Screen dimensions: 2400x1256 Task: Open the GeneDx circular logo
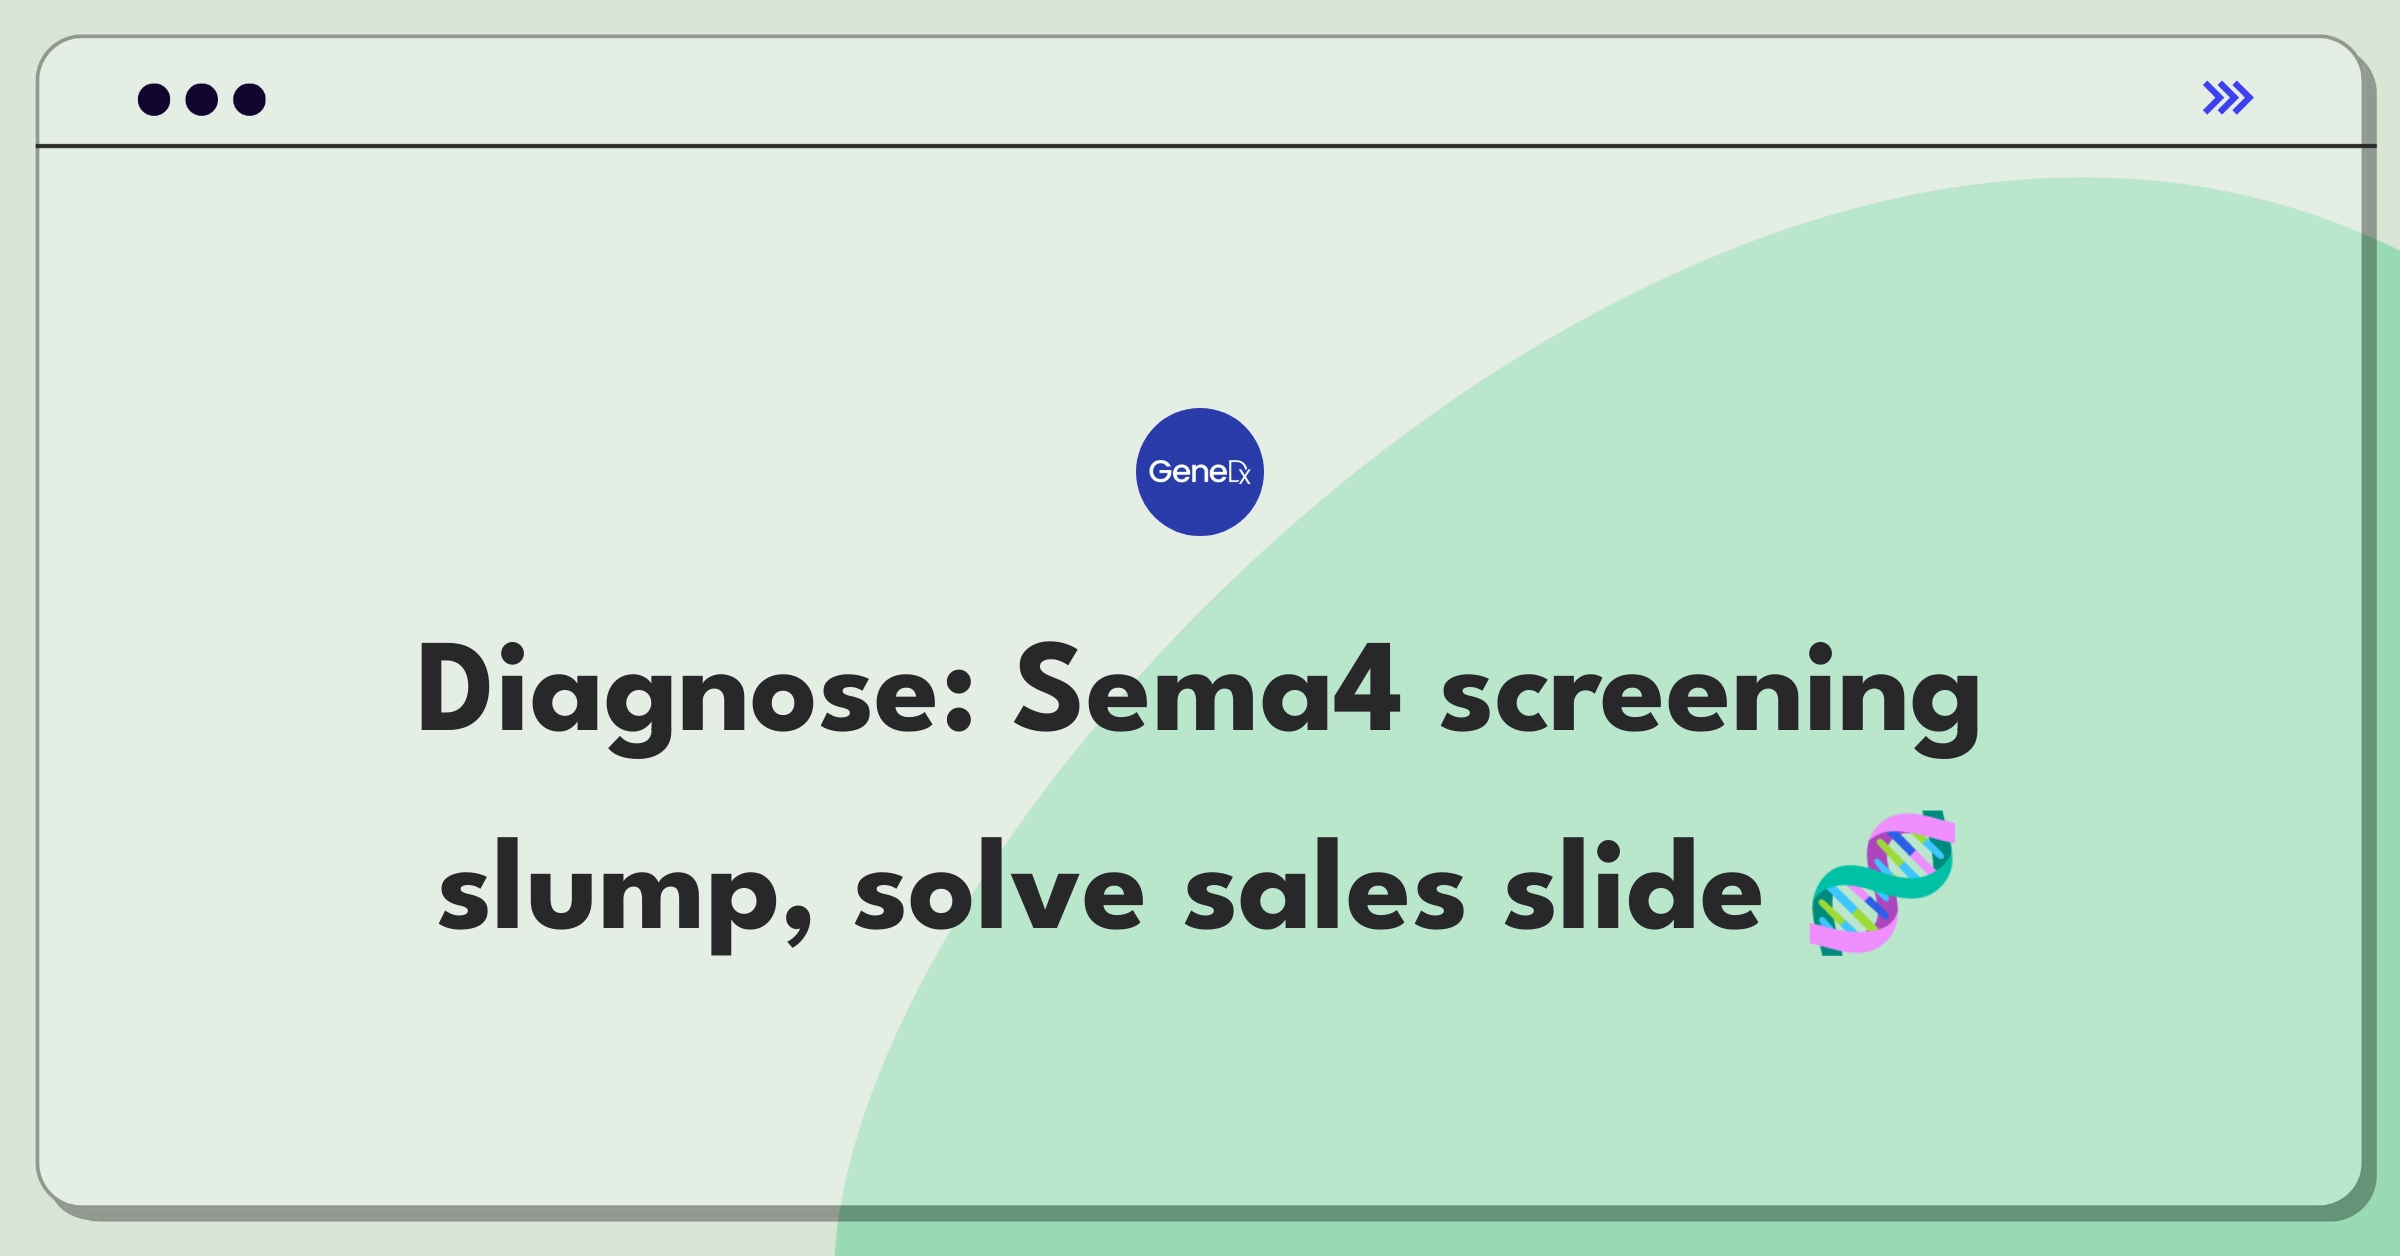(1199, 472)
